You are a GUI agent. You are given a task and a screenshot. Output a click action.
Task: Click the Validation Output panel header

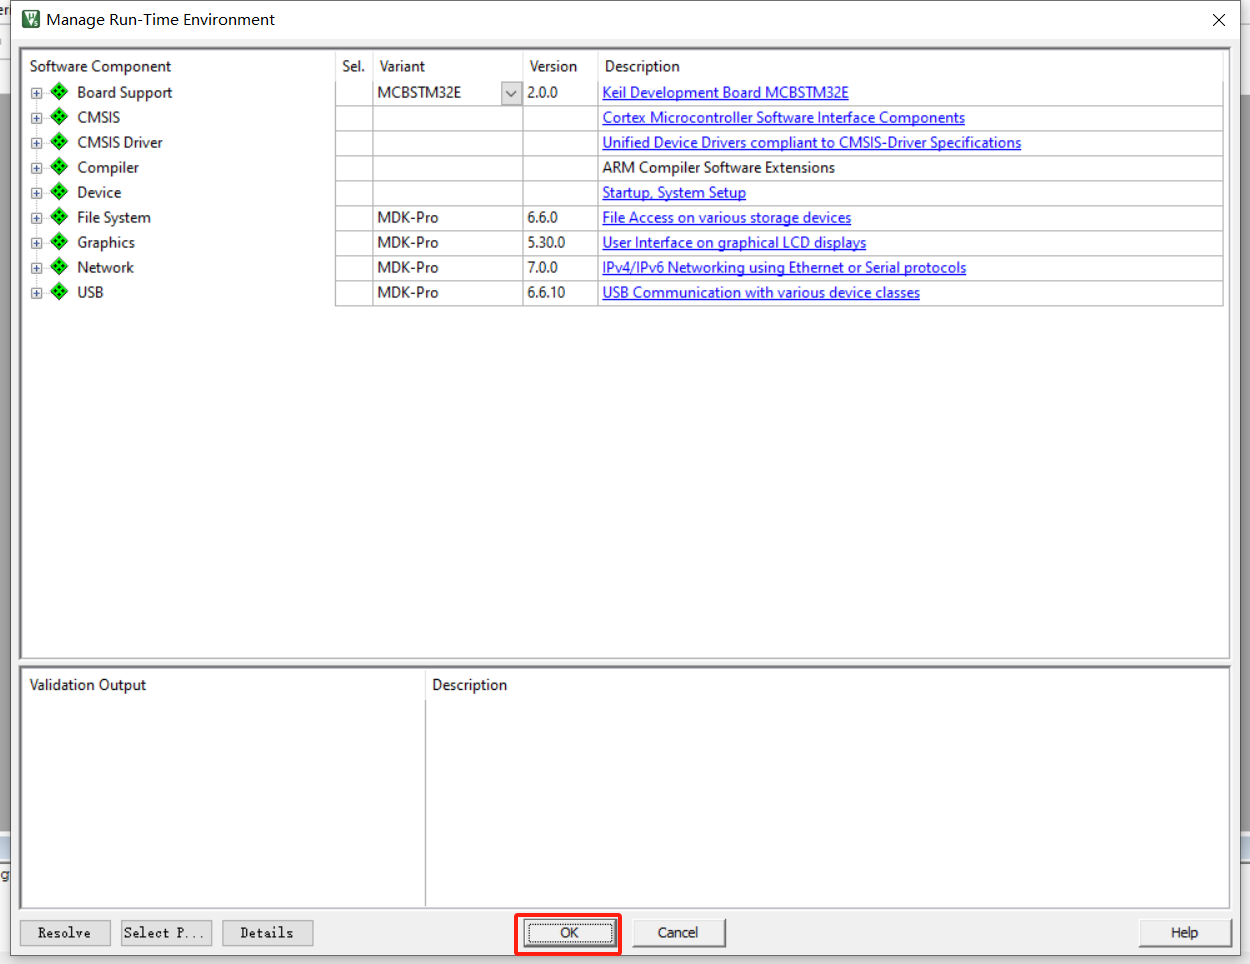tap(88, 685)
